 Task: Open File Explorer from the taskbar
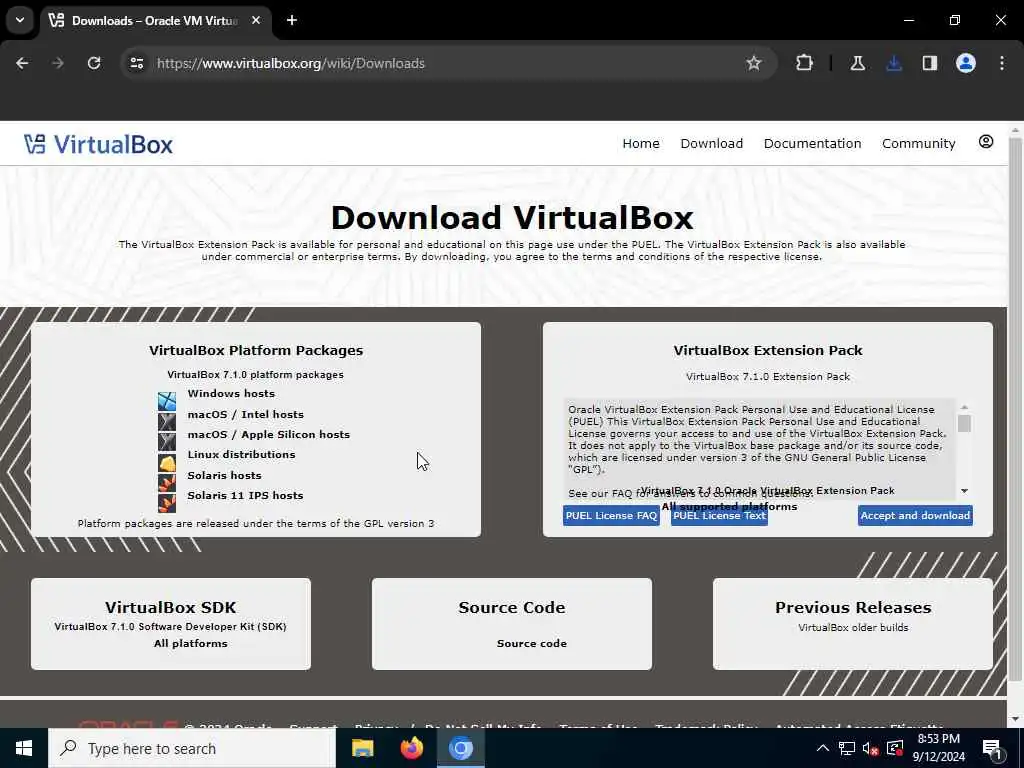[x=362, y=748]
